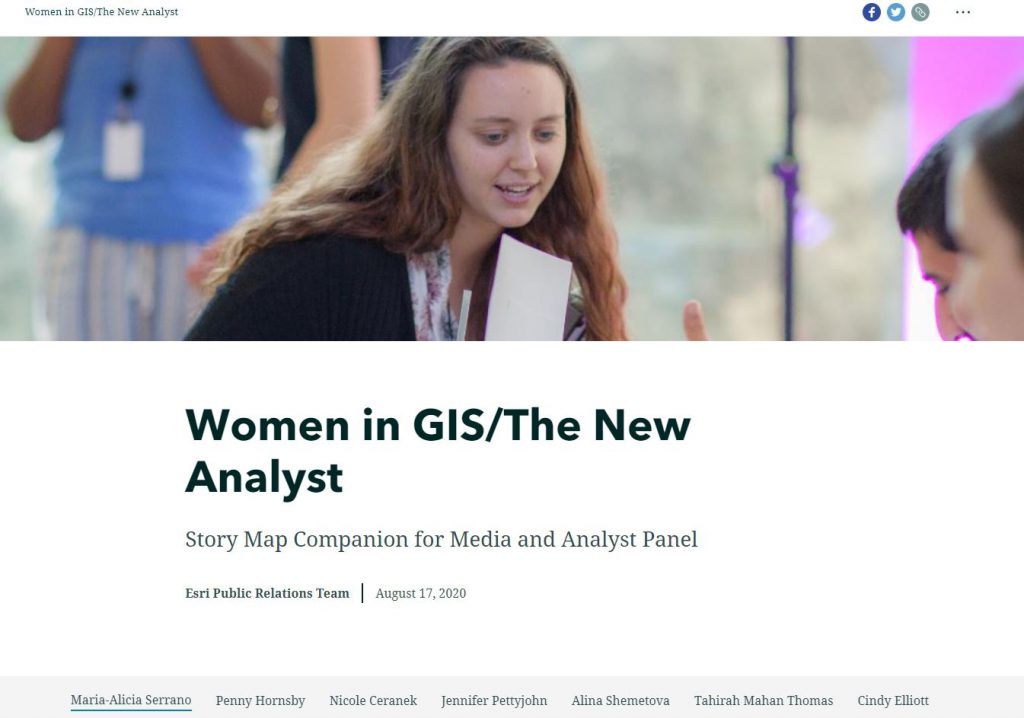The height and width of the screenshot is (718, 1024).
Task: Go to Nicole Ceranek section
Action: (373, 700)
